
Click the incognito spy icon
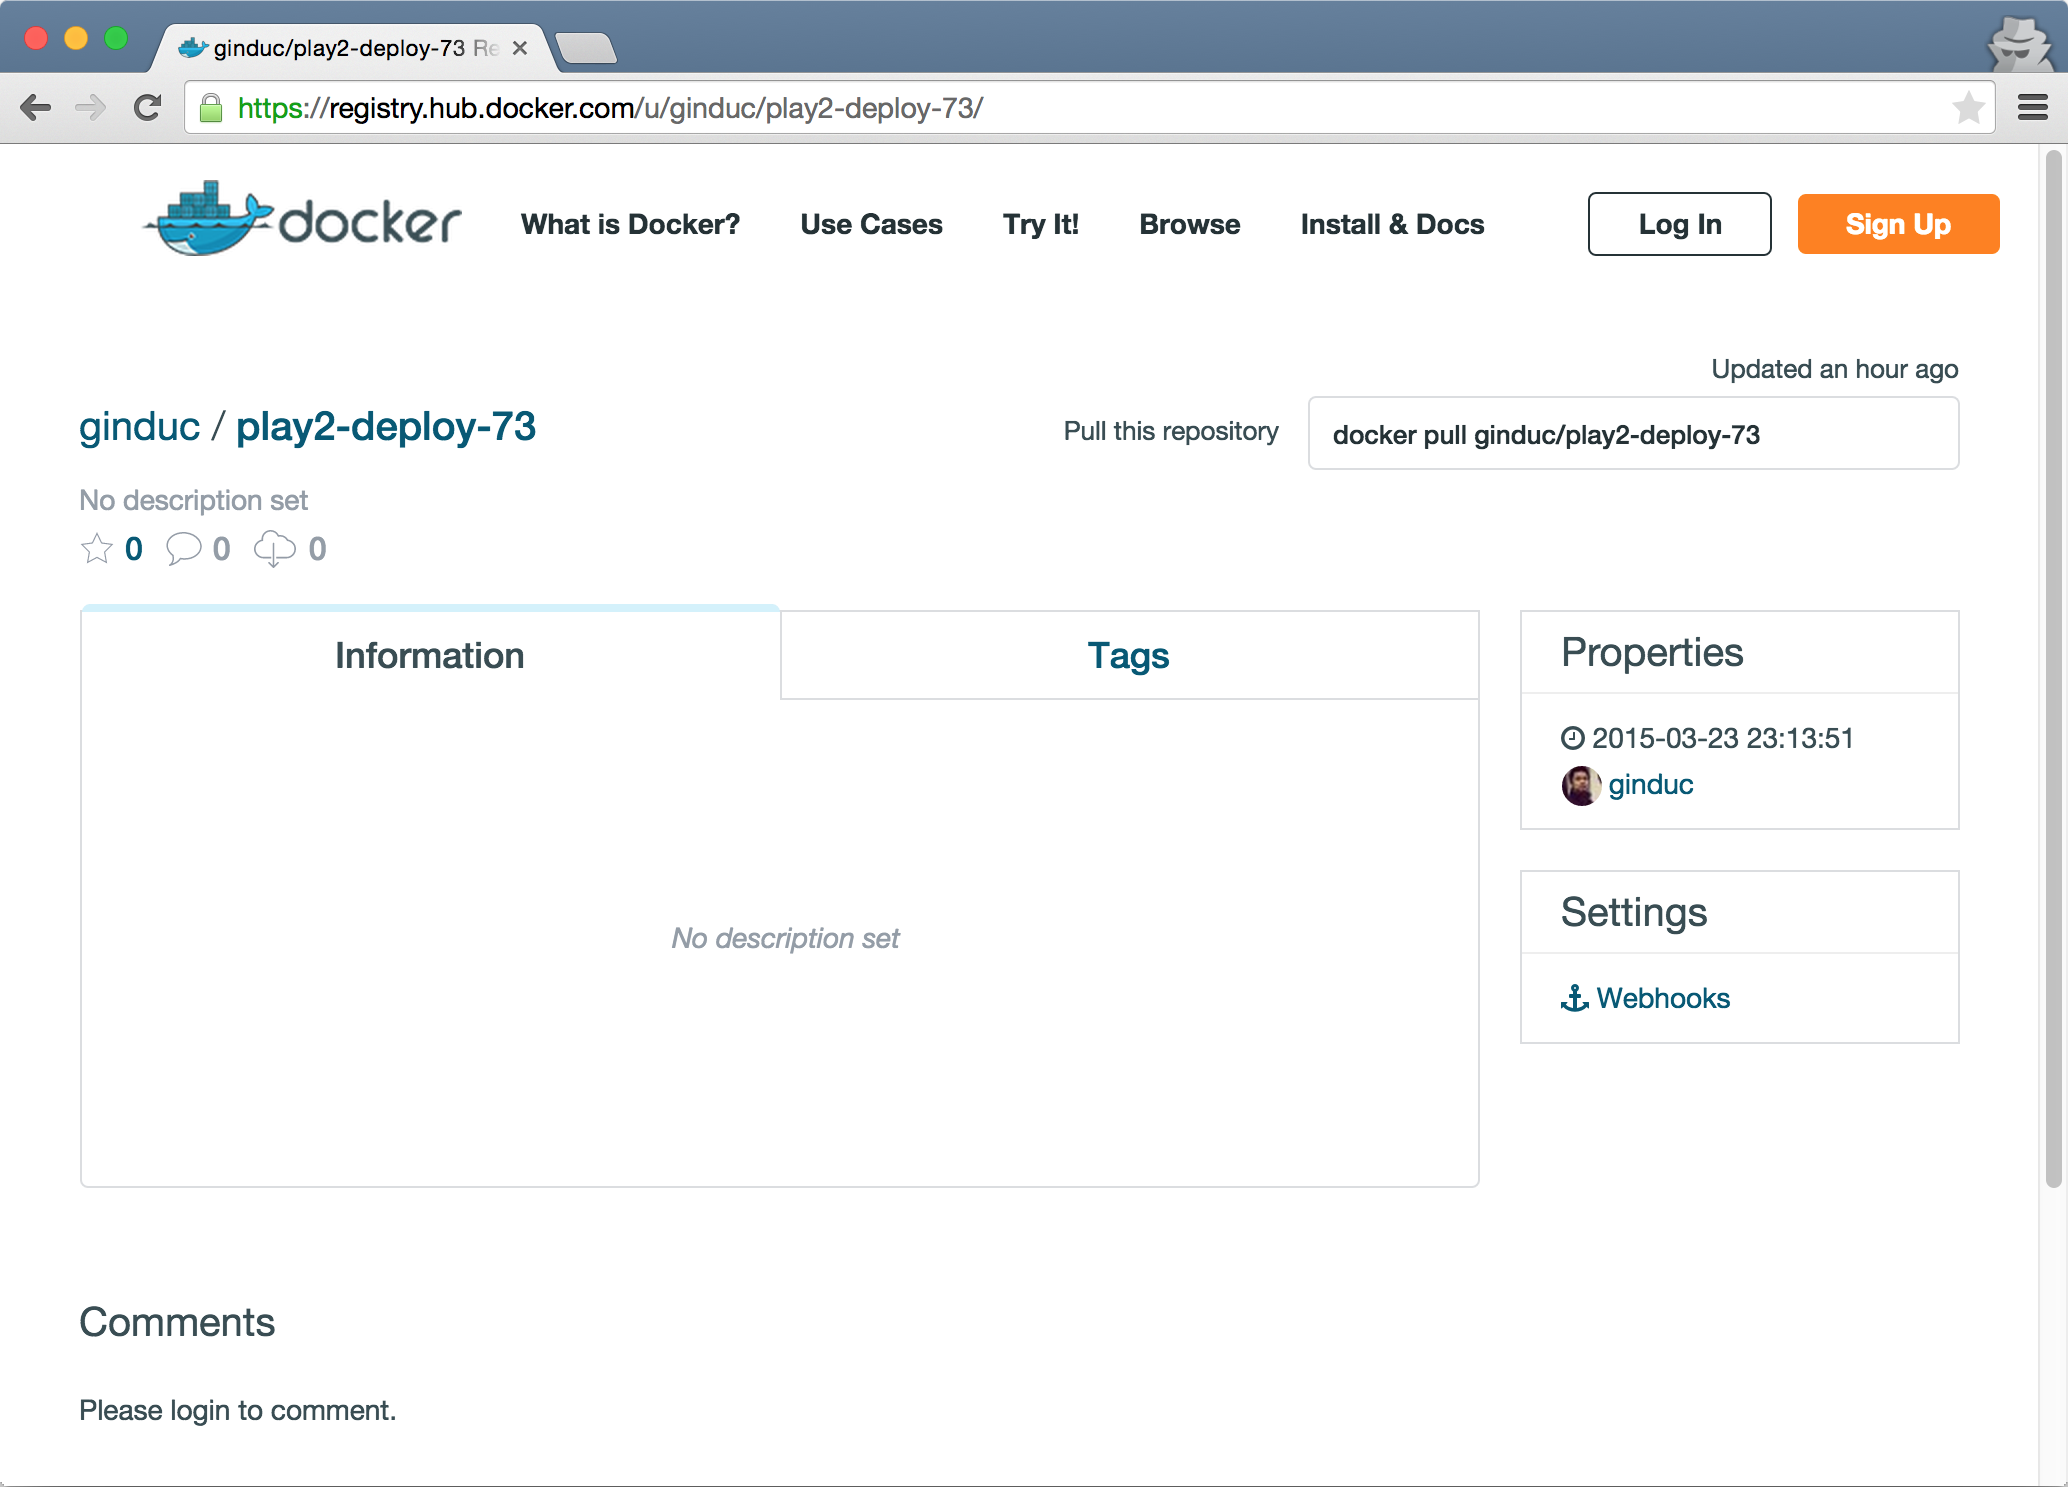(x=2018, y=43)
